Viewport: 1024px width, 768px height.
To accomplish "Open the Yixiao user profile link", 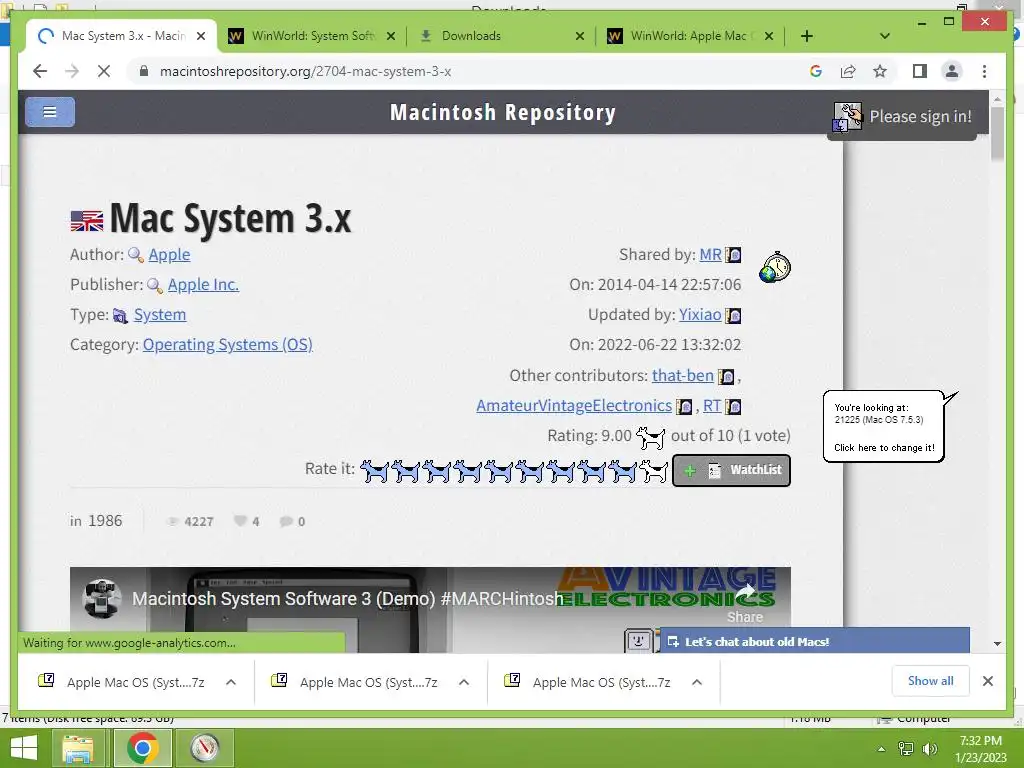I will pyautogui.click(x=700, y=315).
